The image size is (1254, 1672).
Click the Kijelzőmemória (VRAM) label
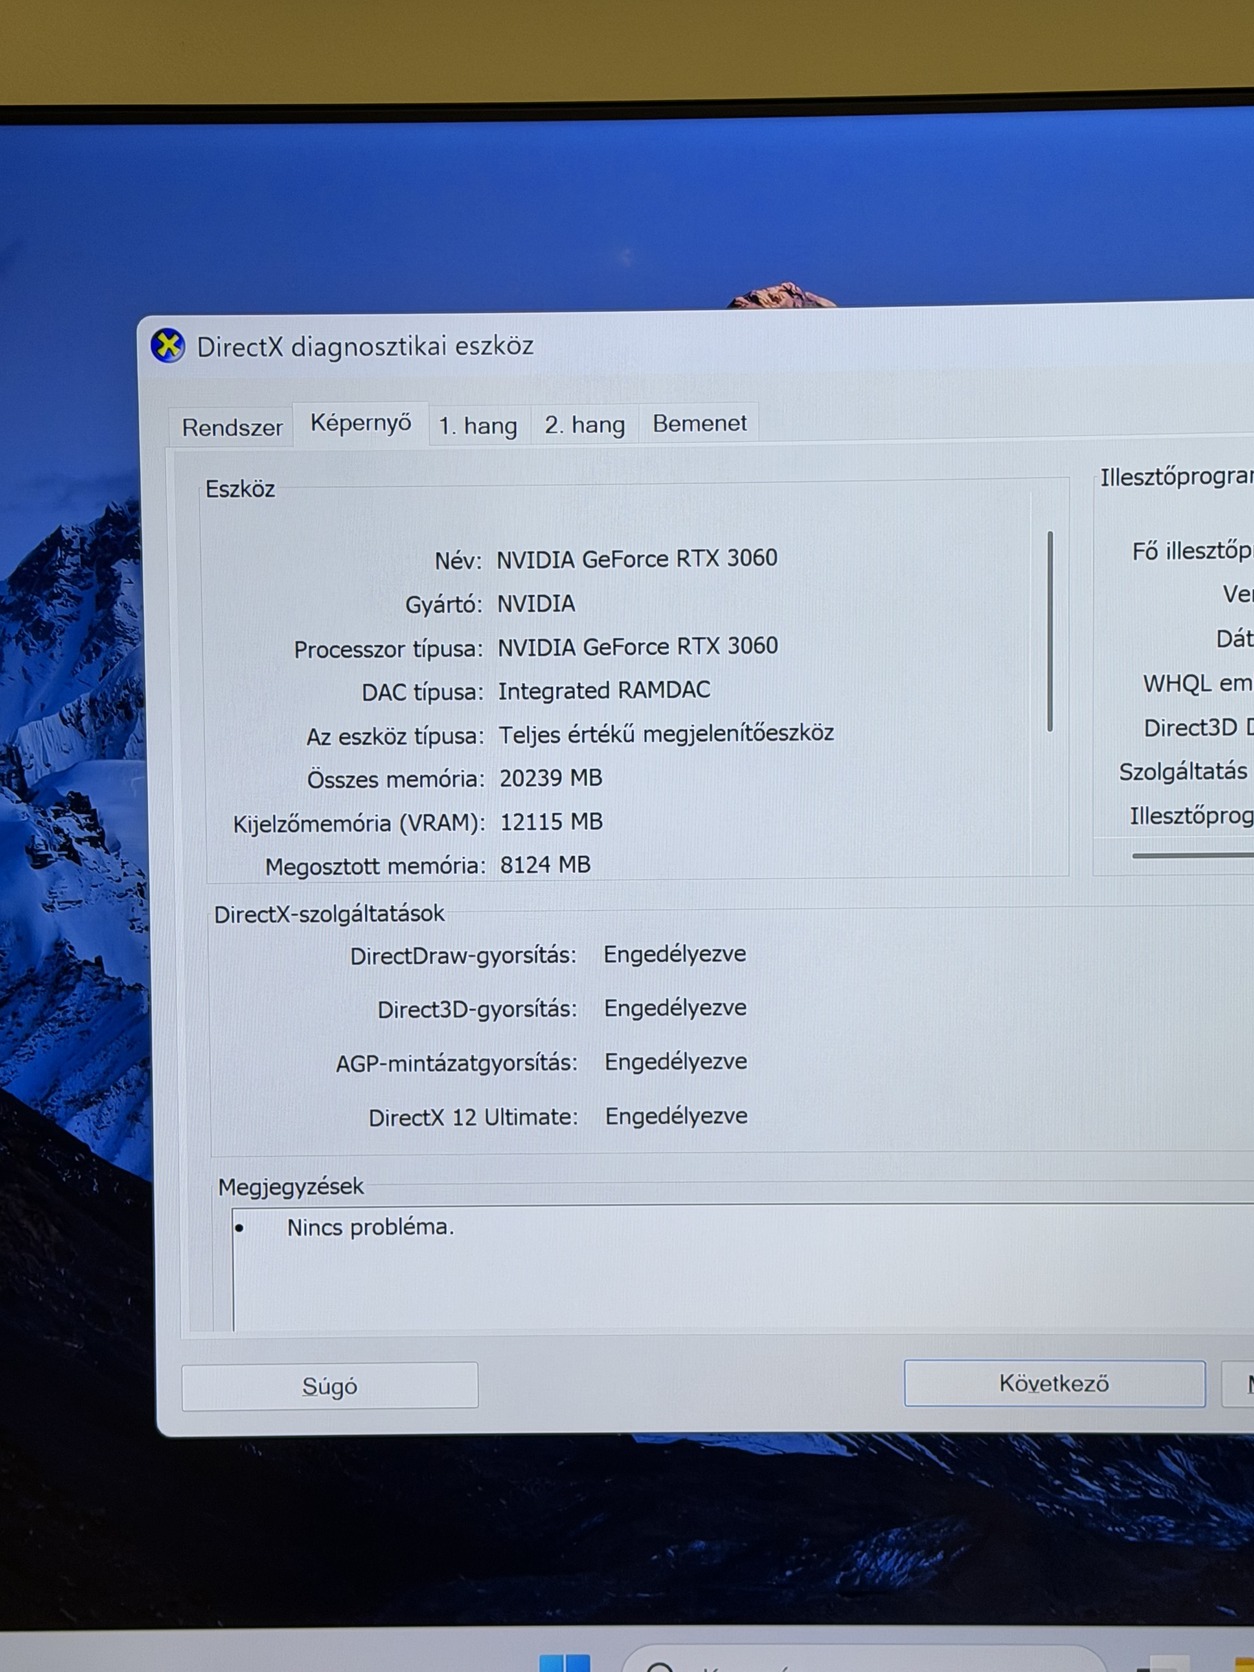(359, 823)
